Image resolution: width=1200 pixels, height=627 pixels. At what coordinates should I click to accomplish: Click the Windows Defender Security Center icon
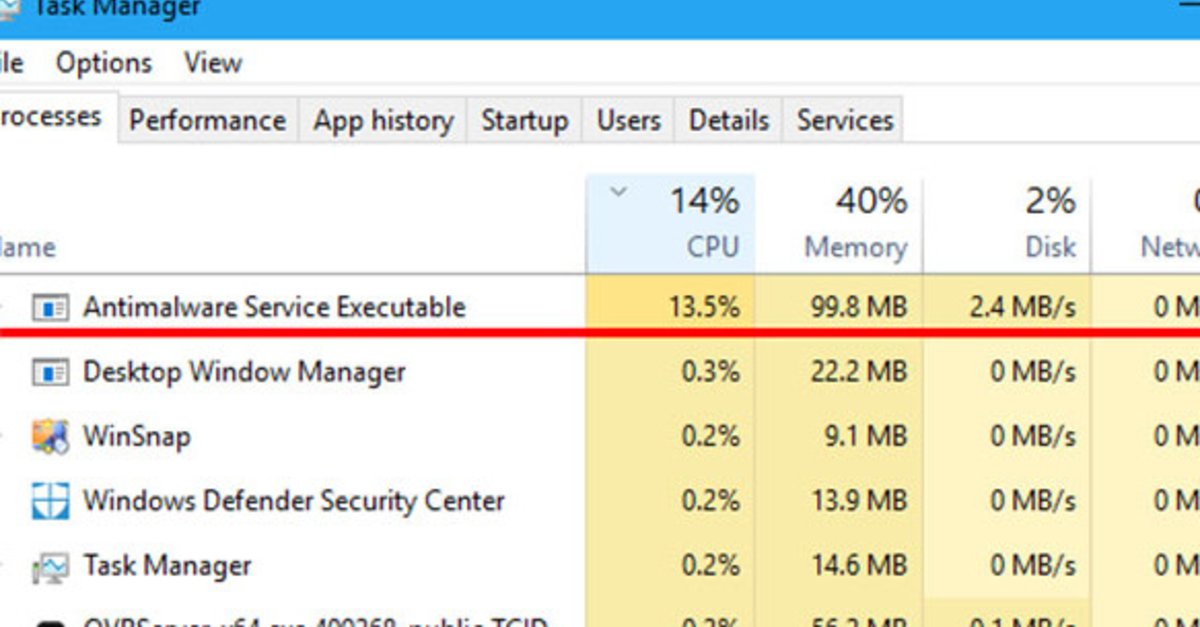(x=50, y=500)
